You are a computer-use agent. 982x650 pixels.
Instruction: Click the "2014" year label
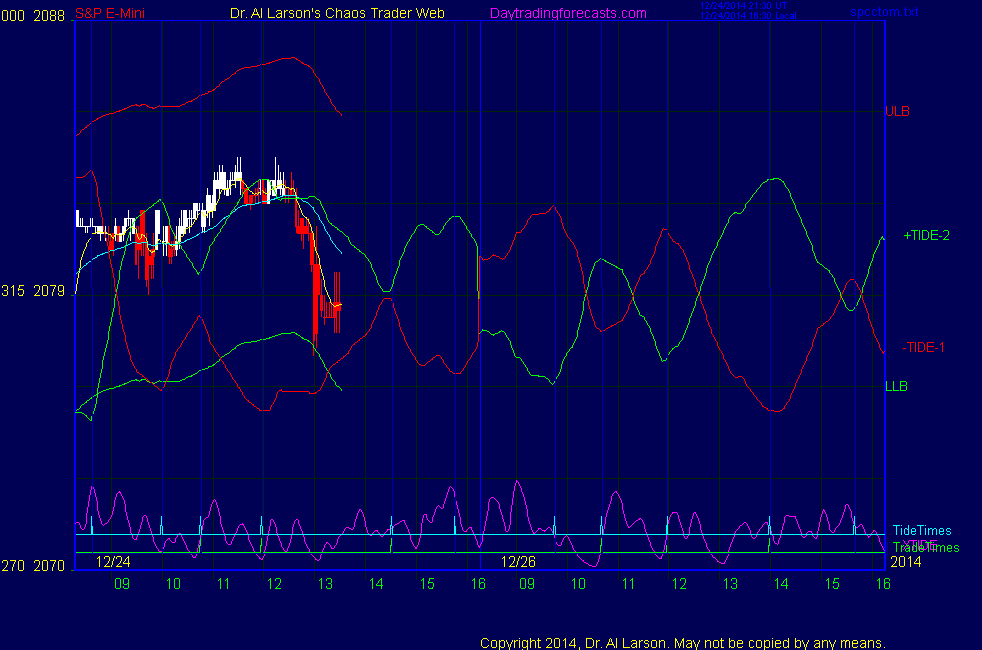click(906, 562)
